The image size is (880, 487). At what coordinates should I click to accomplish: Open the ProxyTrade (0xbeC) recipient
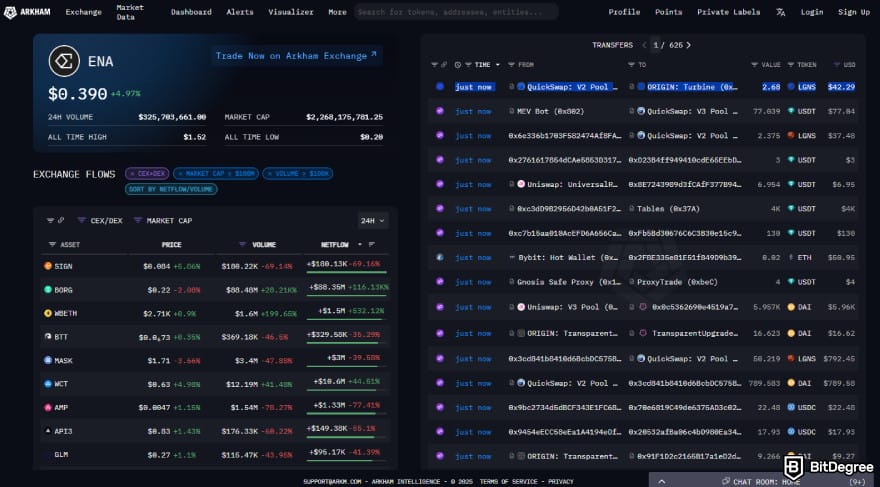677,282
